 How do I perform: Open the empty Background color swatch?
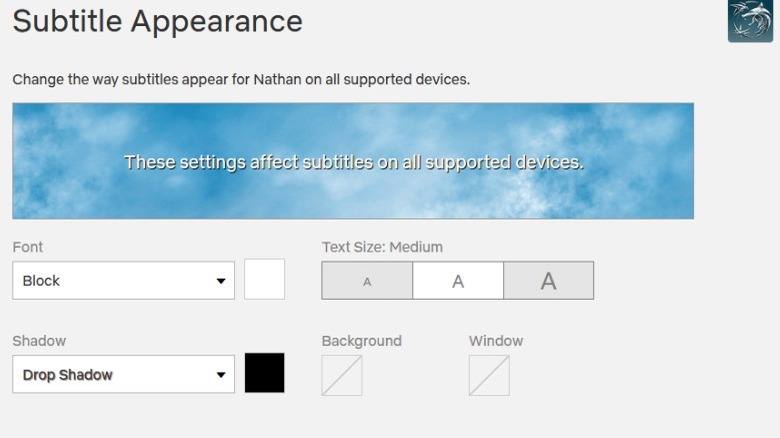[342, 376]
